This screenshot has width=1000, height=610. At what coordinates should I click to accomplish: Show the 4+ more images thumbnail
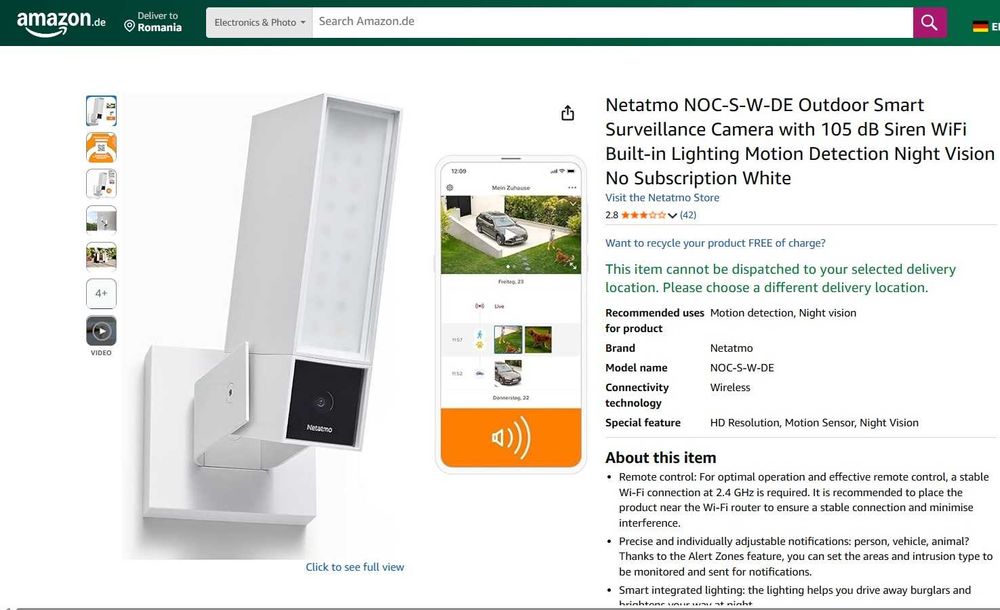click(101, 294)
